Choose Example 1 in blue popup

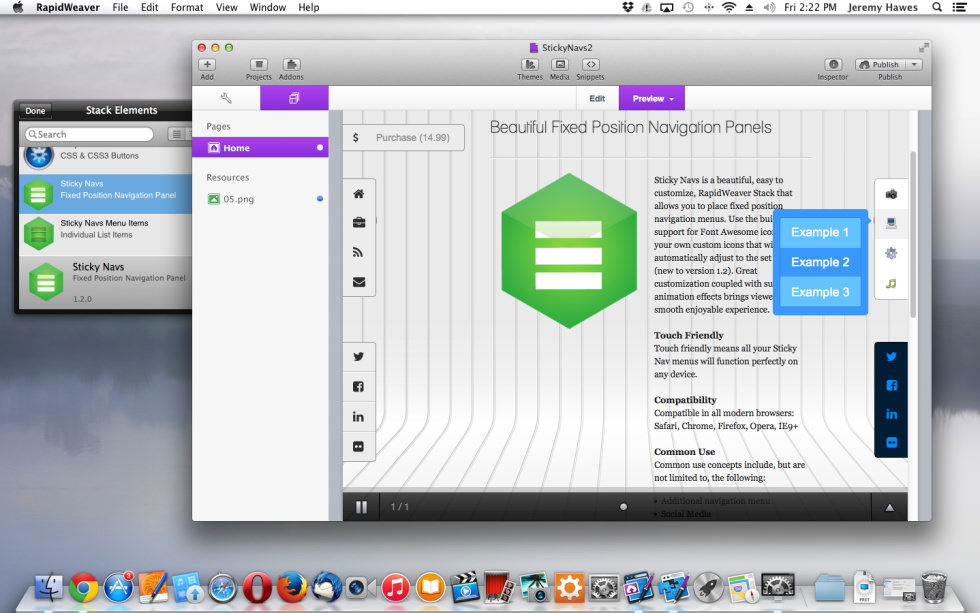[x=820, y=232]
